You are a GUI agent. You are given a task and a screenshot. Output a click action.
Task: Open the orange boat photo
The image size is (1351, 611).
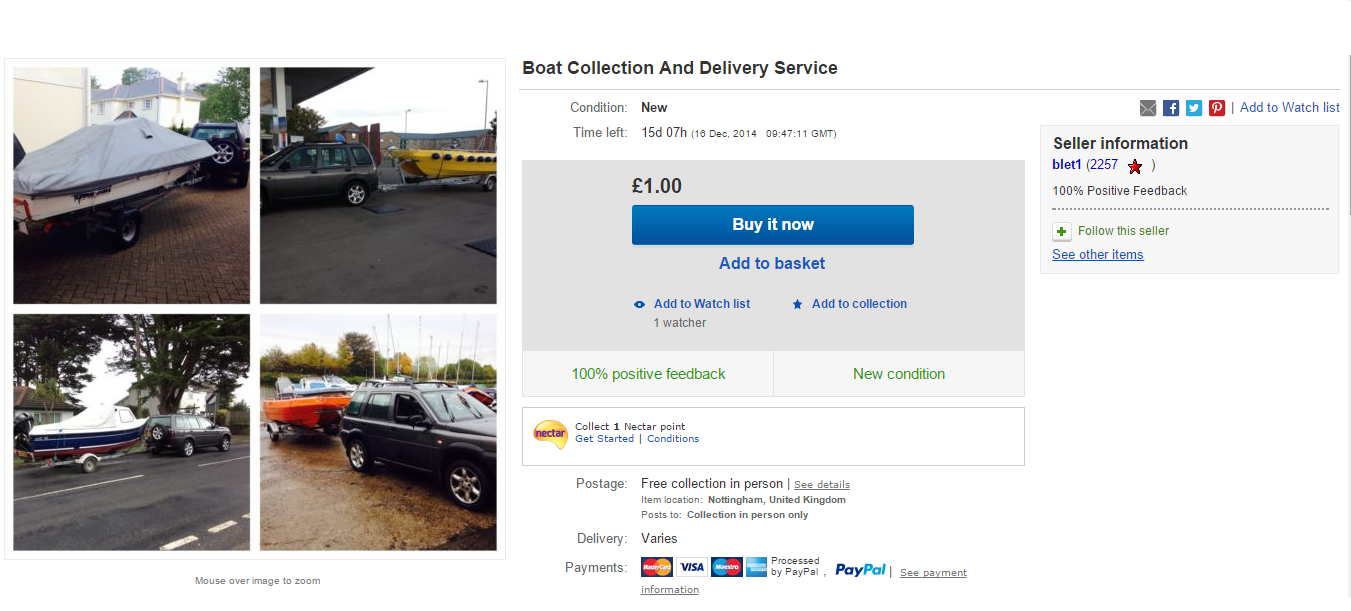378,432
